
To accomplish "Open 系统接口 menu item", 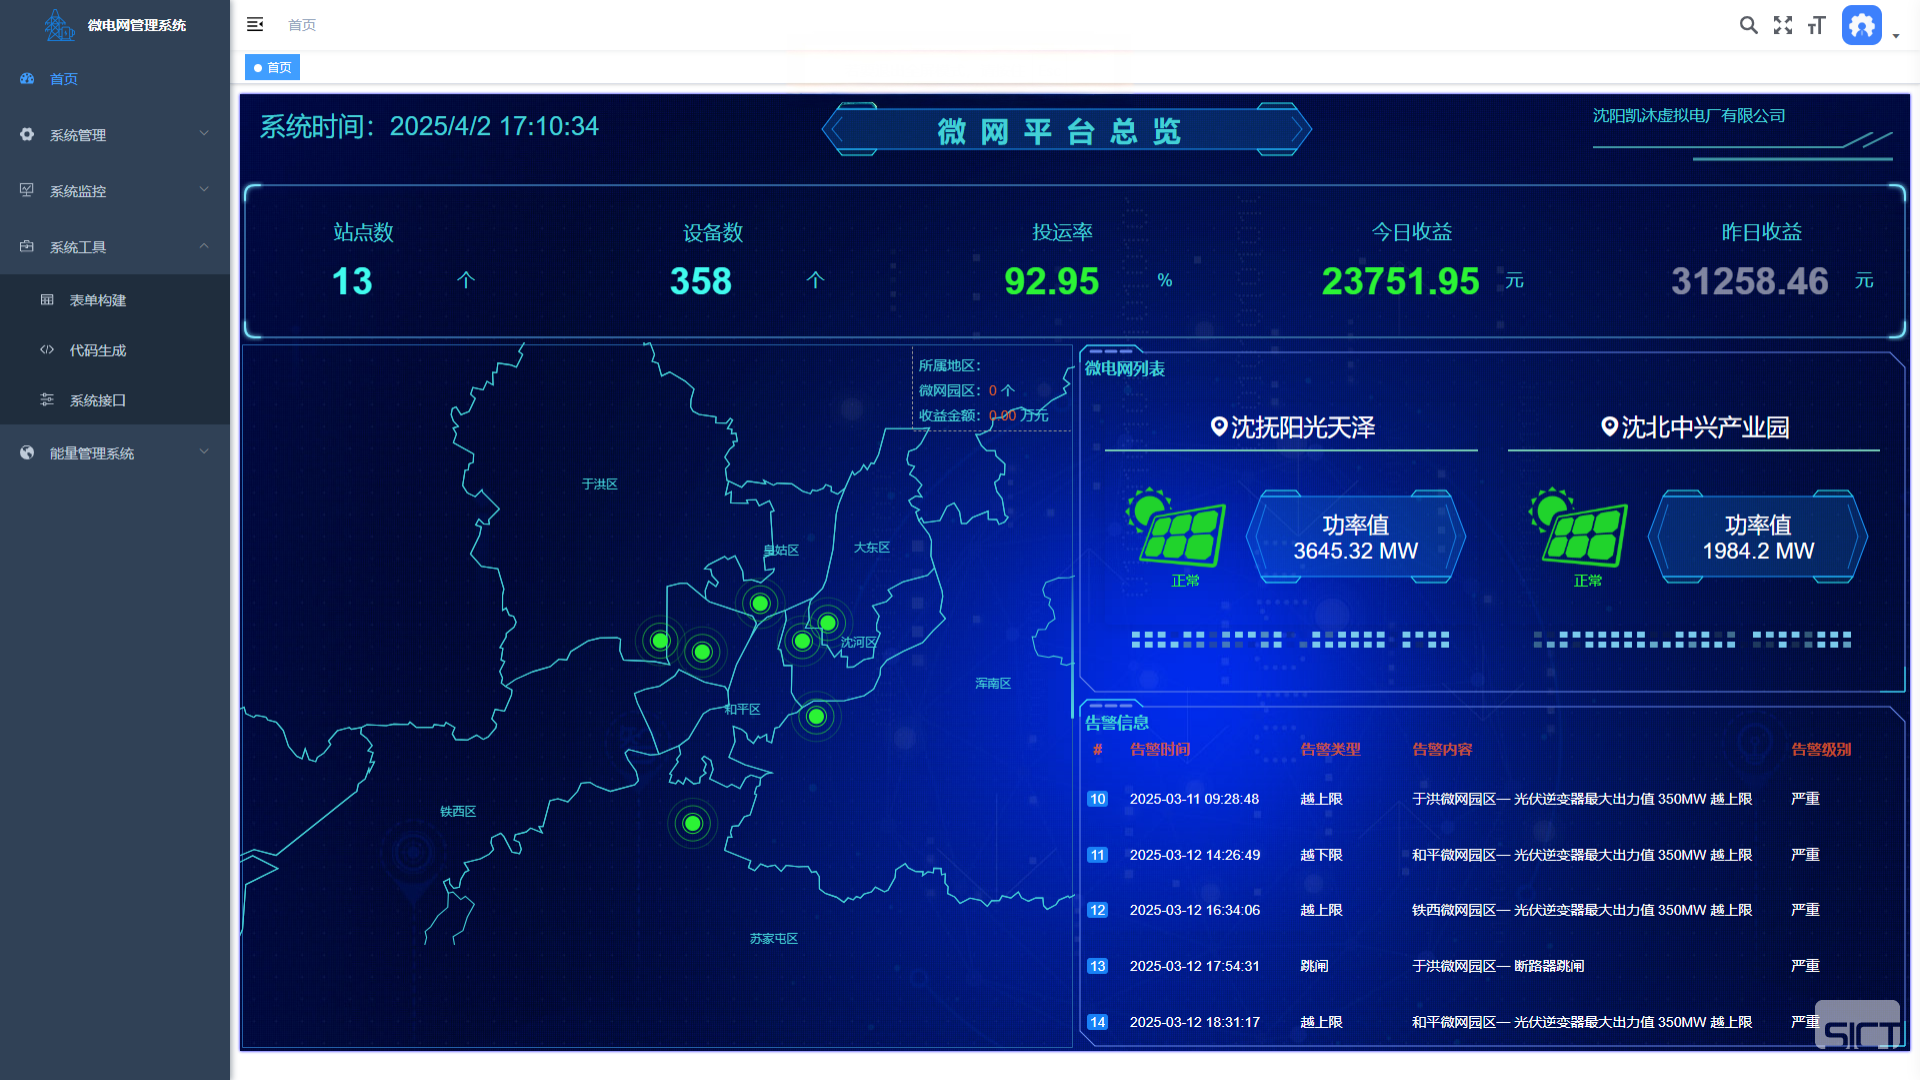I will pyautogui.click(x=98, y=400).
